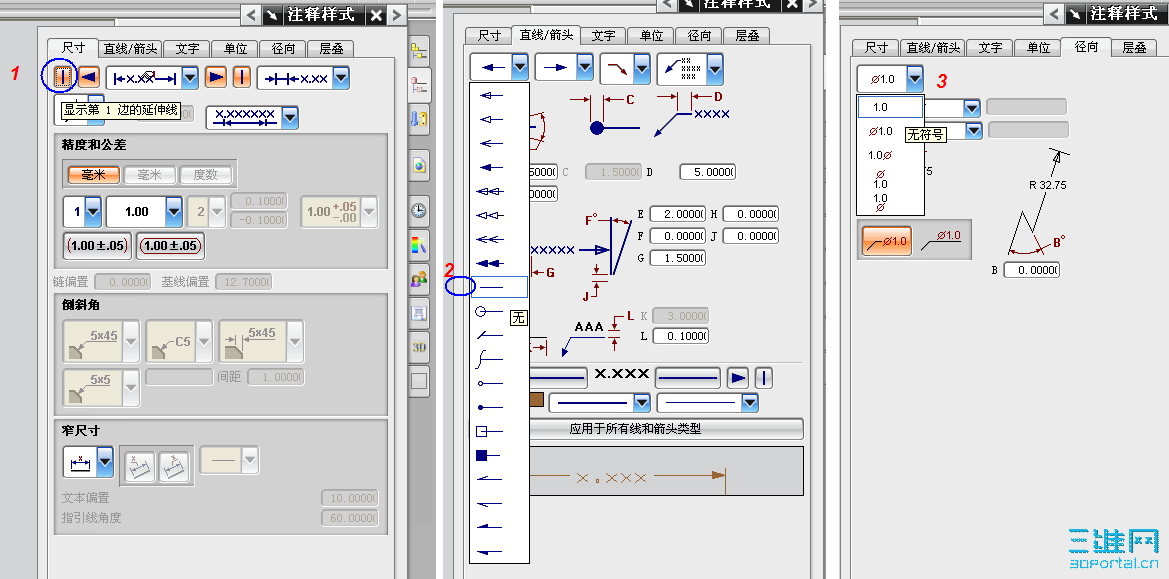The width and height of the screenshot is (1169, 579).
Task: Toggle first side arrowhead display
Action: coord(89,77)
